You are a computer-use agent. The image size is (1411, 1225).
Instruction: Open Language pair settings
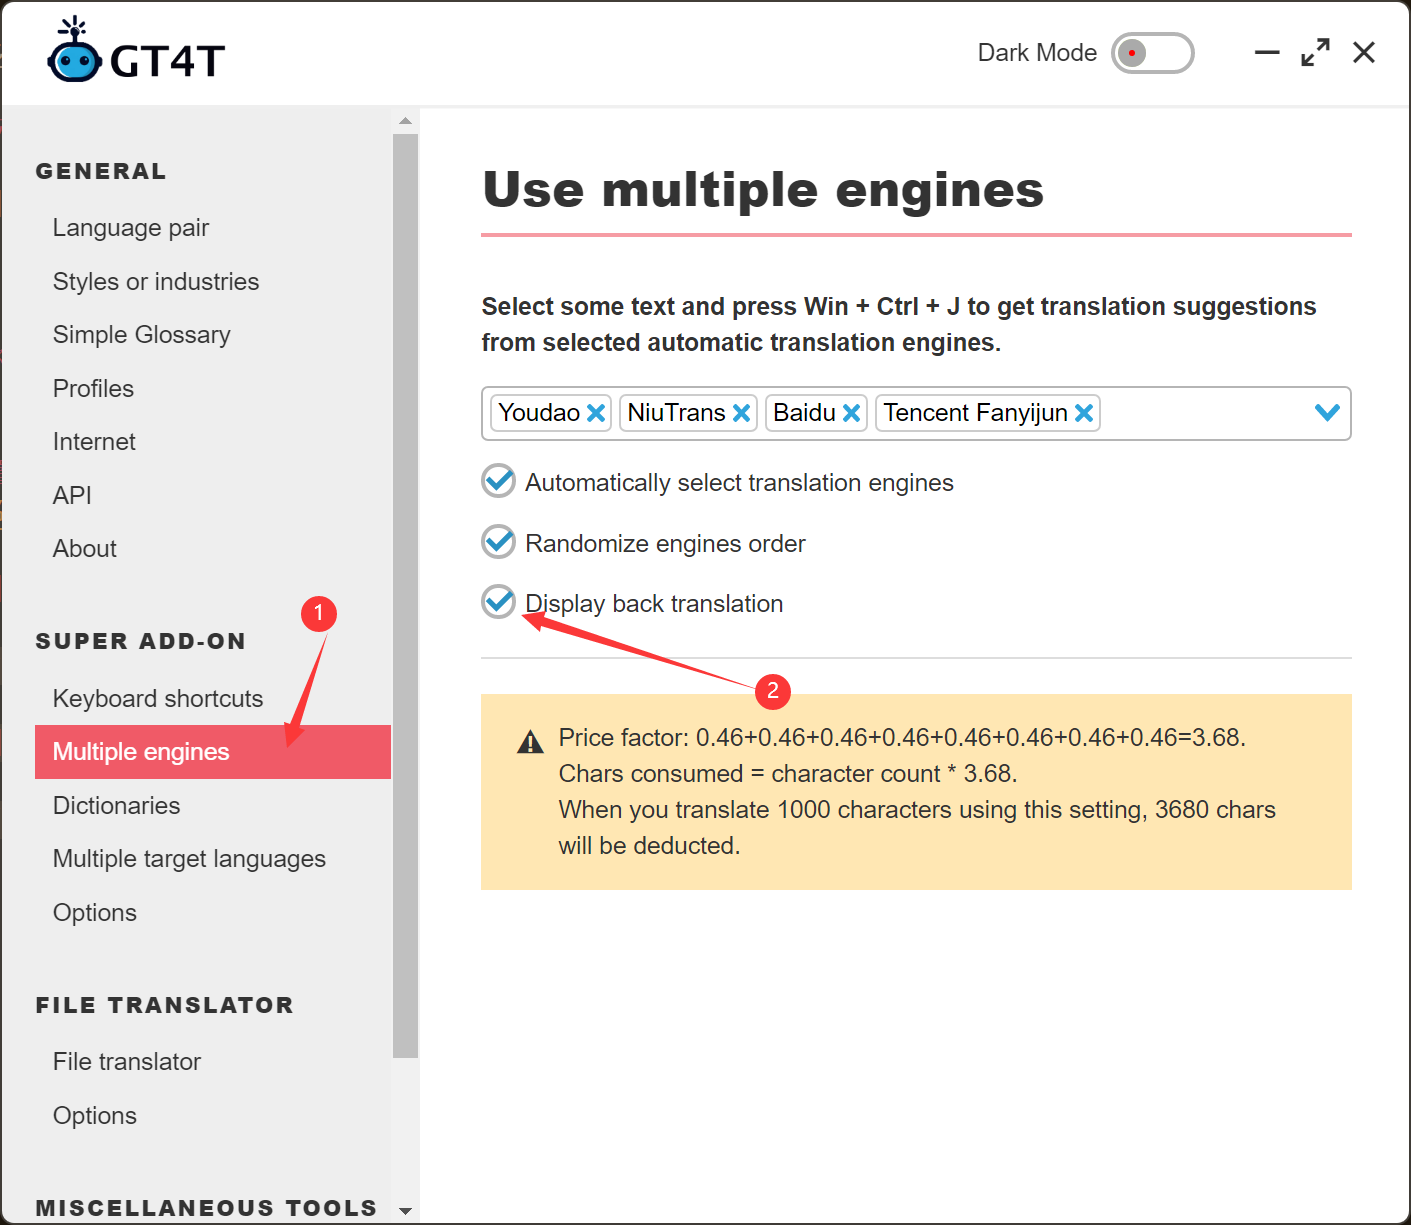coord(130,227)
